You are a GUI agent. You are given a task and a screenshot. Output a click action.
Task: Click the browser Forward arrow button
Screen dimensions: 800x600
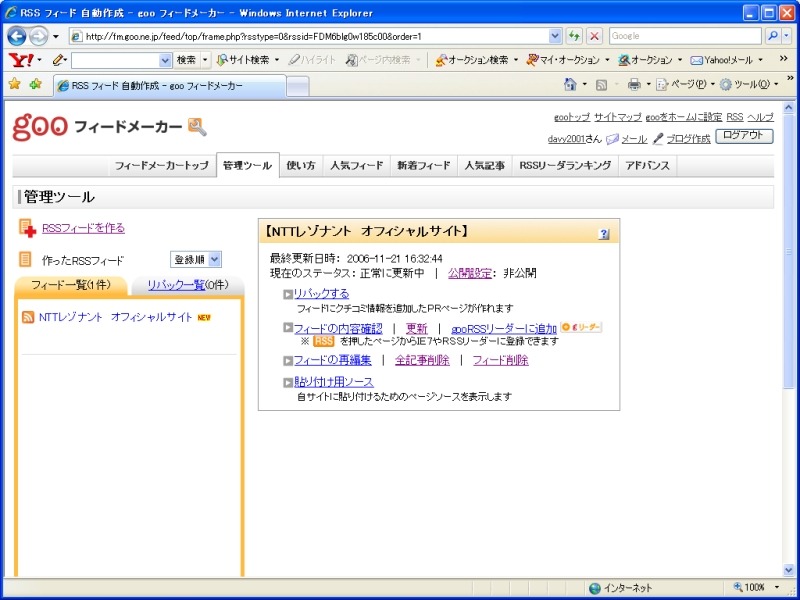click(38, 36)
